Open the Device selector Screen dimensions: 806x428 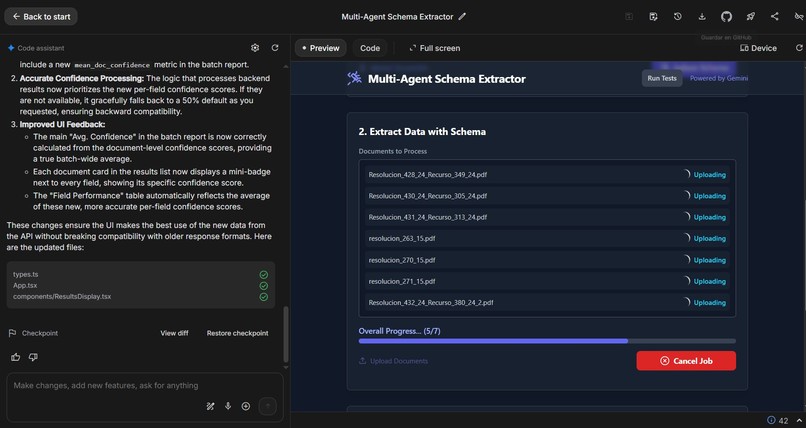pyautogui.click(x=758, y=48)
